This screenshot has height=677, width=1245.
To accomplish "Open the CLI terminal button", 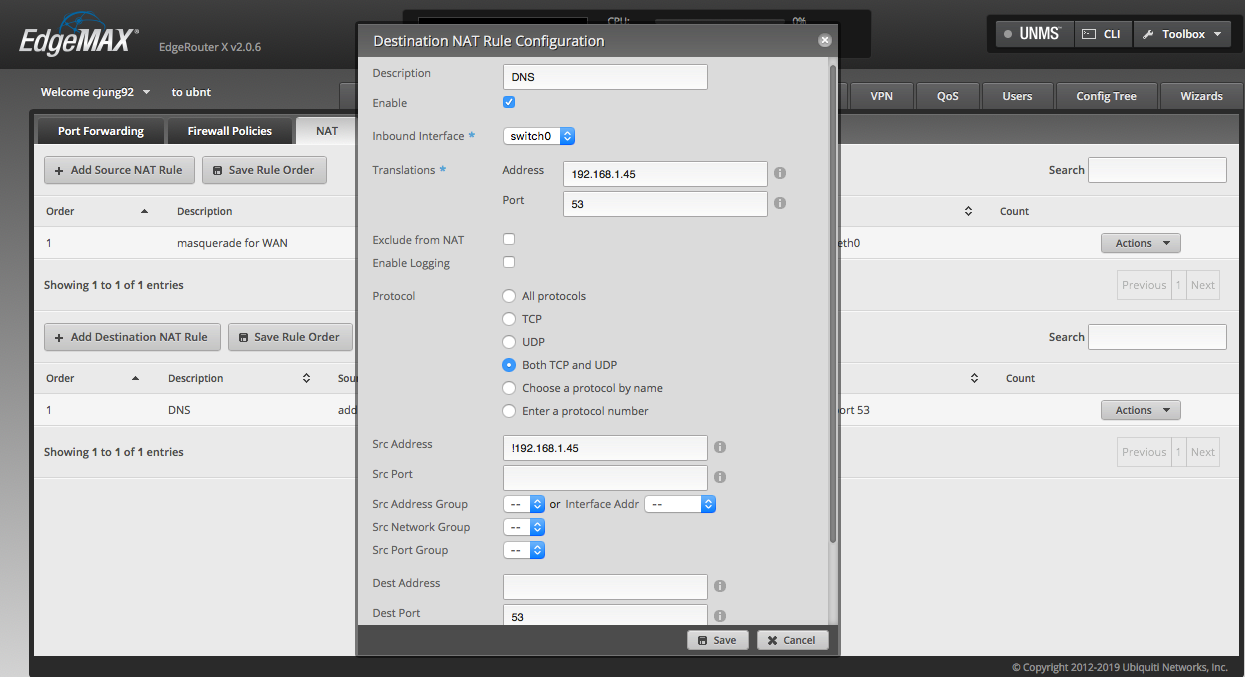I will tap(1102, 34).
